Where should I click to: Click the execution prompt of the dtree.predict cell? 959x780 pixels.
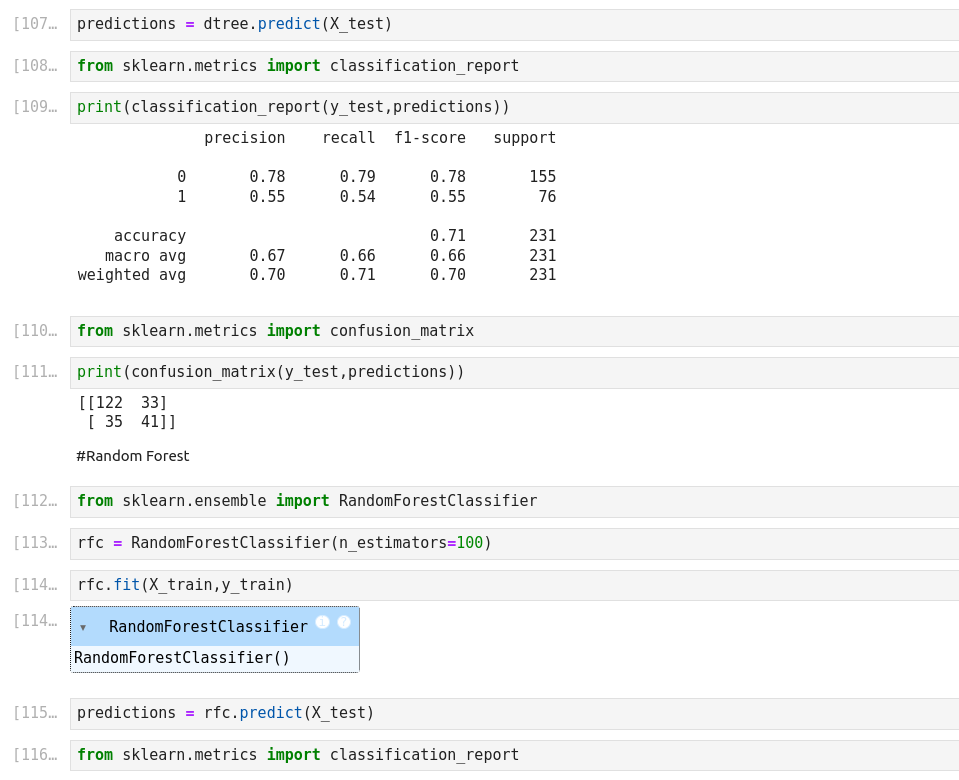(36, 25)
